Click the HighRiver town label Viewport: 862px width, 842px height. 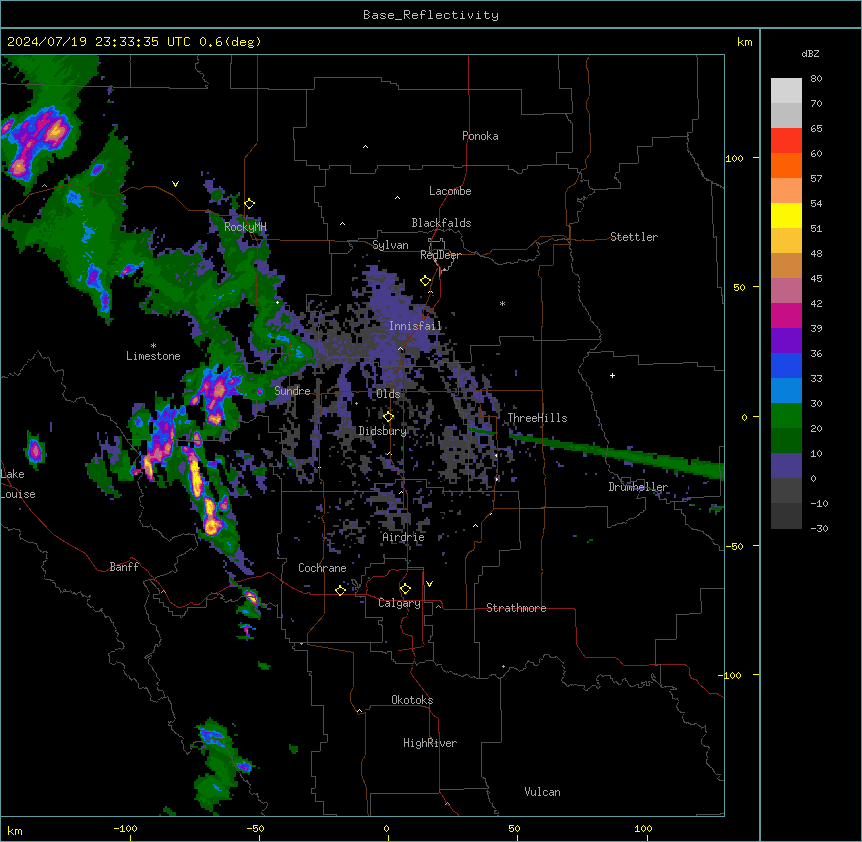(430, 743)
